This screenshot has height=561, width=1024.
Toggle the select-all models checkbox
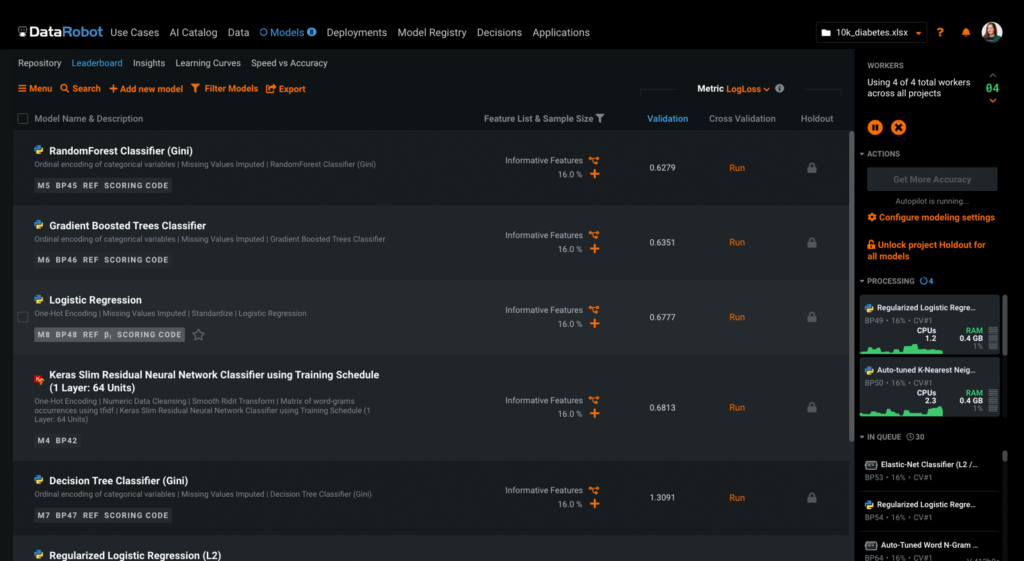pyautogui.click(x=23, y=118)
